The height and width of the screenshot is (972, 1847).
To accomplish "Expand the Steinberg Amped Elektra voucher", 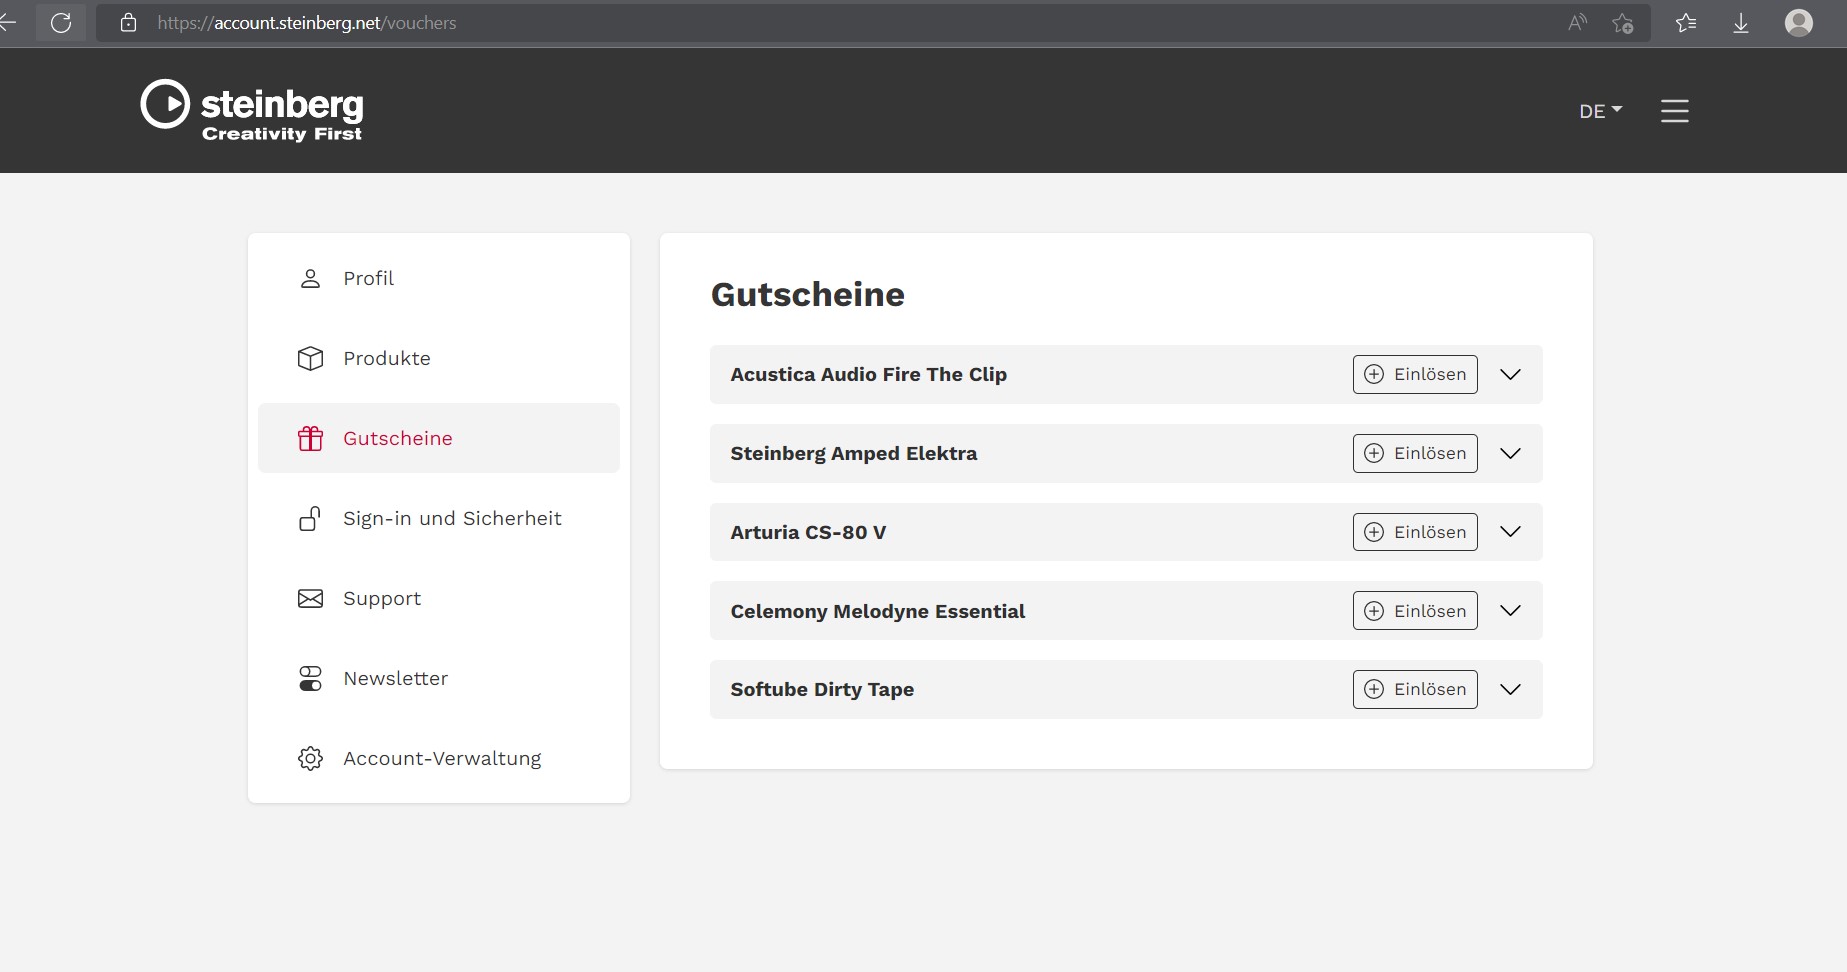I will [x=1510, y=453].
